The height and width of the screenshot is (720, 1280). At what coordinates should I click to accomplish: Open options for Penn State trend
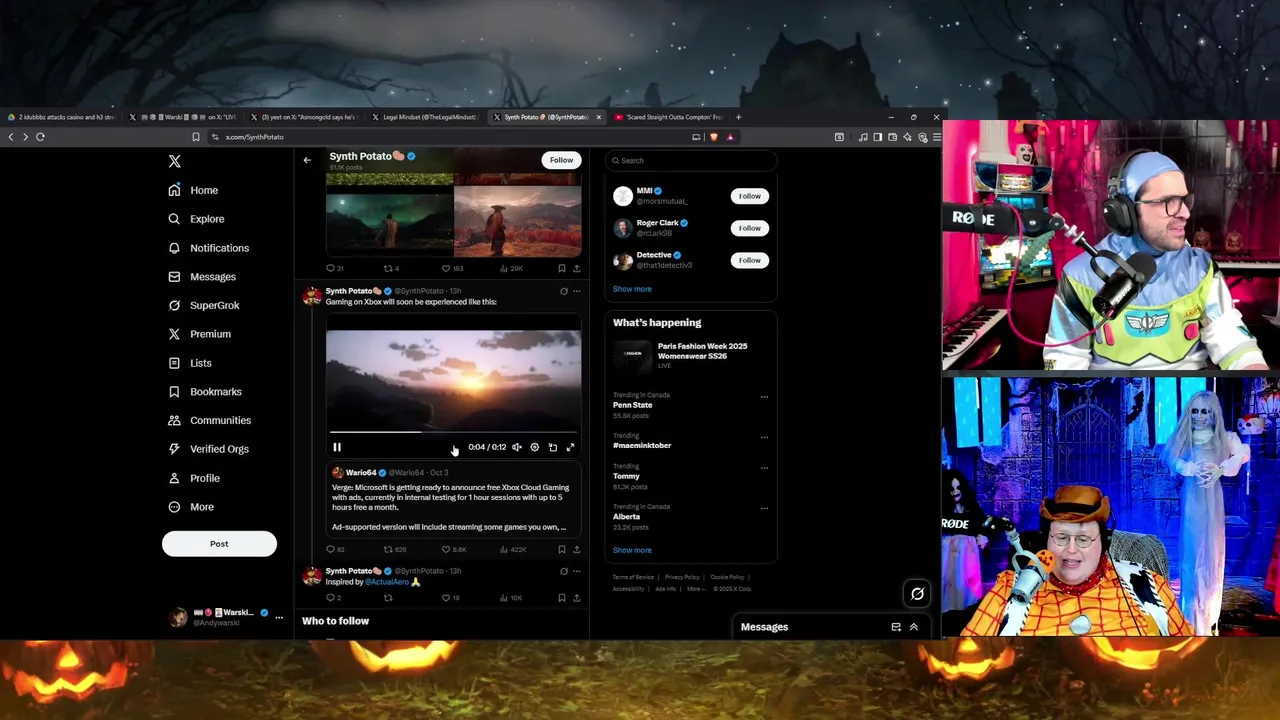point(764,397)
